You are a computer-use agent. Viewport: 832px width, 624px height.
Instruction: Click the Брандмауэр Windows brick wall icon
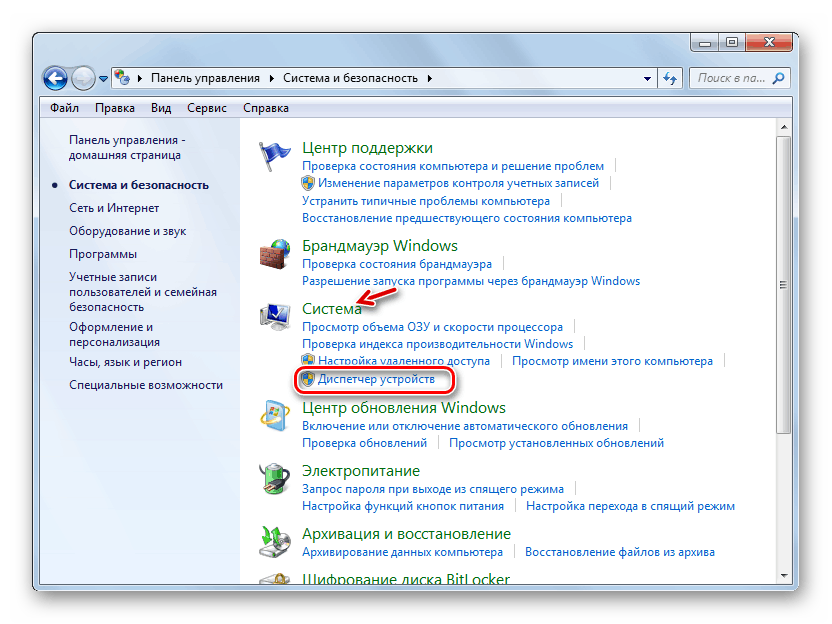click(274, 255)
